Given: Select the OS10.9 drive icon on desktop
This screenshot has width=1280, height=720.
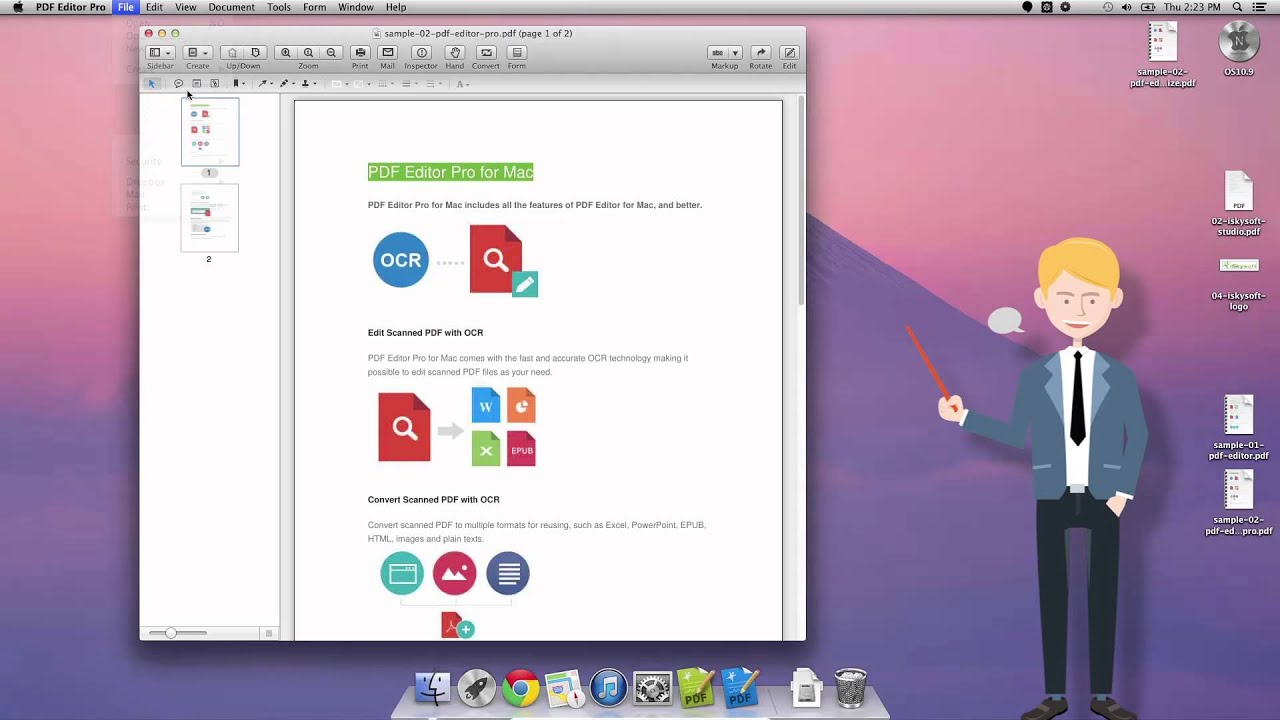Looking at the screenshot, I should pyautogui.click(x=1239, y=49).
